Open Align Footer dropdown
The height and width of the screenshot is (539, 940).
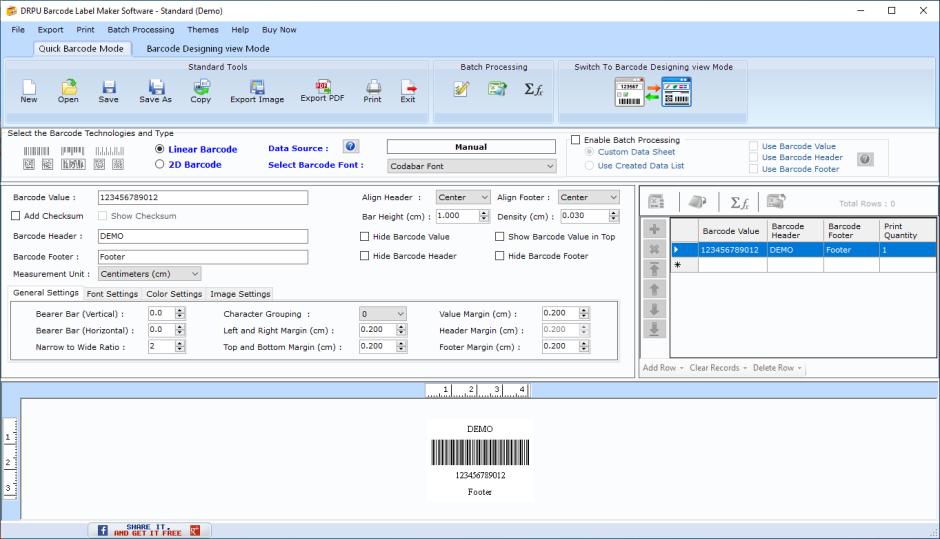pyautogui.click(x=589, y=197)
